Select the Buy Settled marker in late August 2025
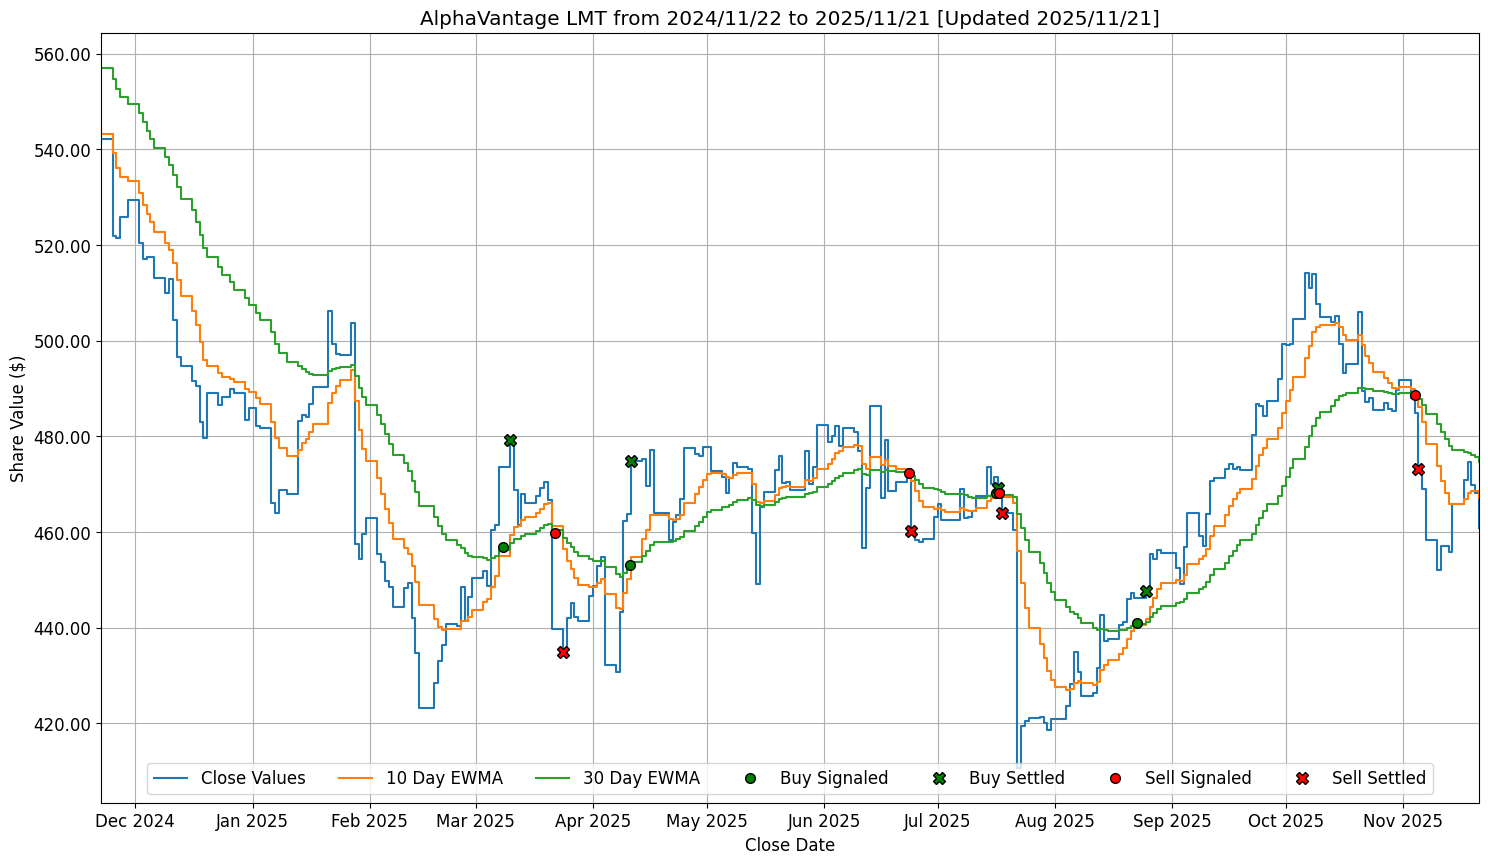The image size is (1488, 864). coord(1146,591)
